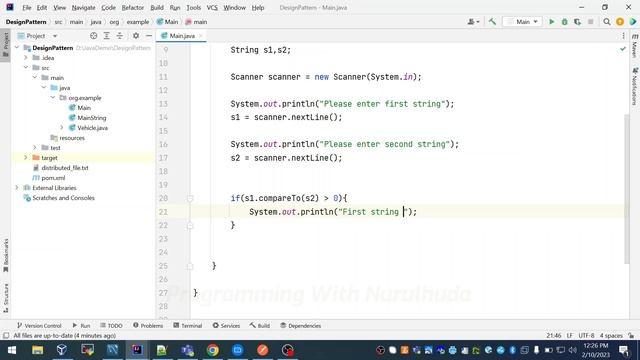Open IDE updates notification icon
640x360 pixels.
click(620, 22)
